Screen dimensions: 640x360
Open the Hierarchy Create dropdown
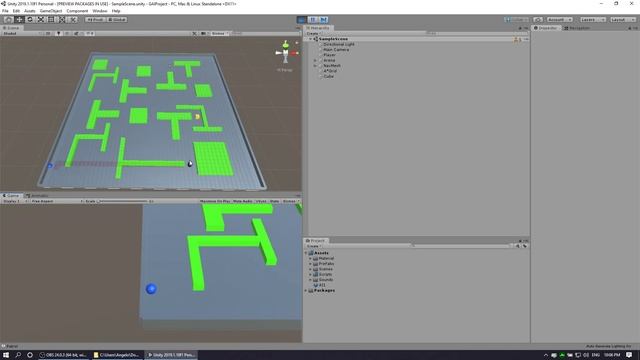[313, 33]
